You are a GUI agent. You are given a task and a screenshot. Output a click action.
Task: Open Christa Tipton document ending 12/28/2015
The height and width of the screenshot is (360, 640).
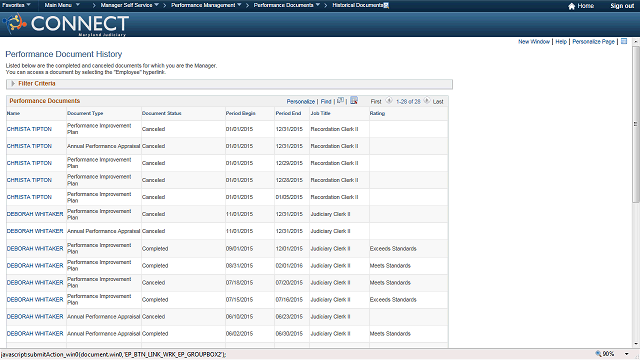[29, 180]
